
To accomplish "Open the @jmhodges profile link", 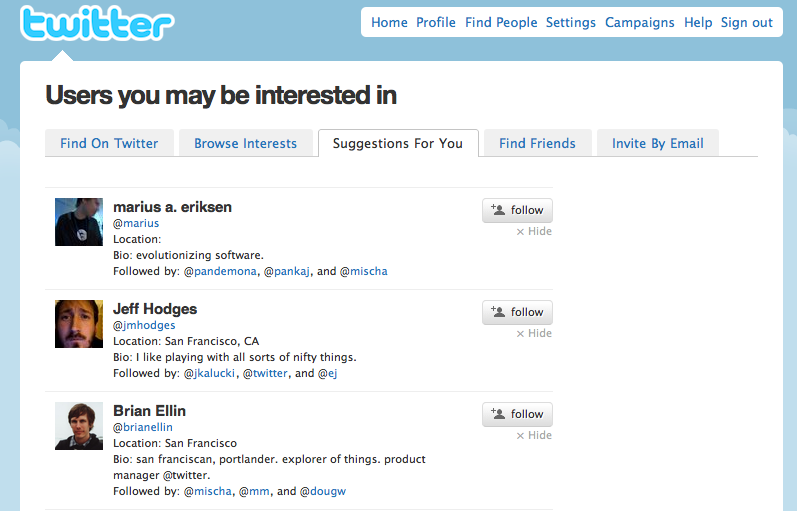I will click(x=144, y=325).
